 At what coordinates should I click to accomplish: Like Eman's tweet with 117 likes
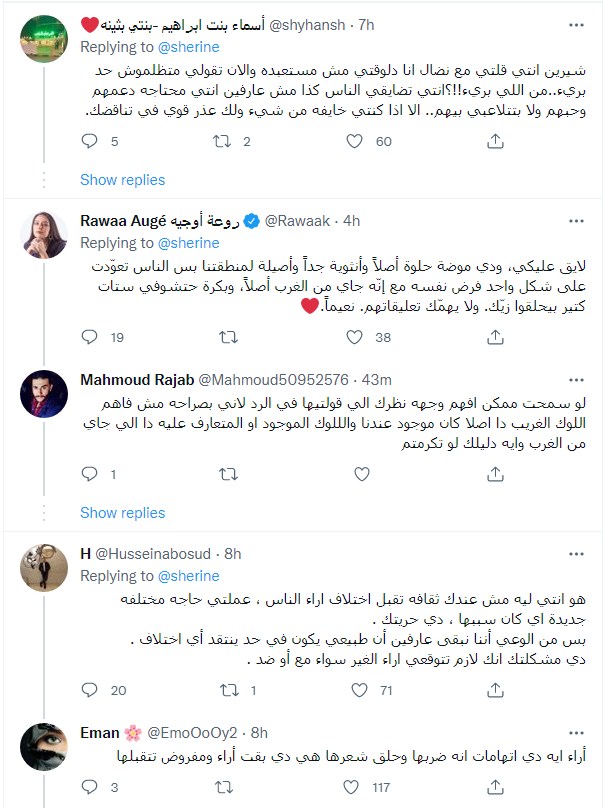[354, 786]
